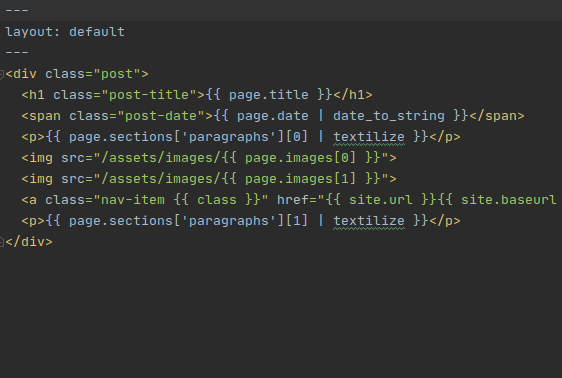Click the 'nav-item' class text

pyautogui.click(x=133, y=200)
